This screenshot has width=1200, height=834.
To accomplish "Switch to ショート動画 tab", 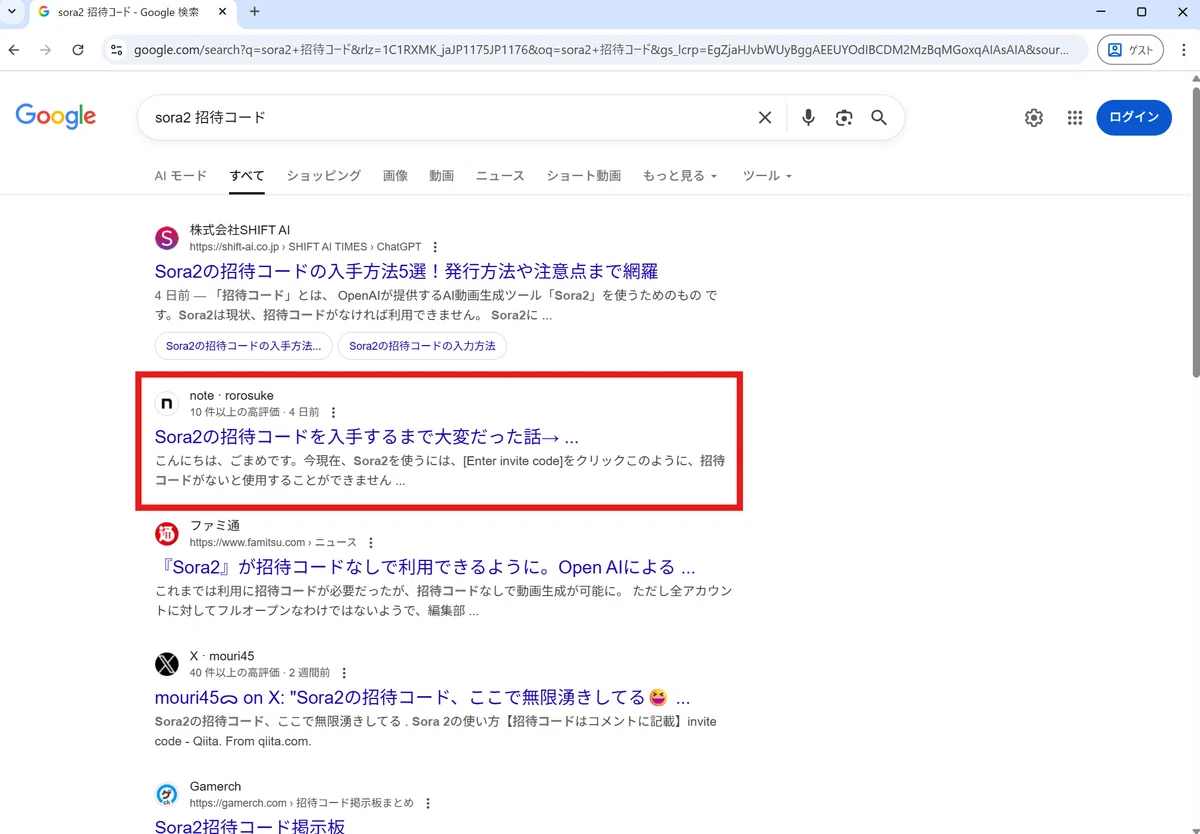I will pyautogui.click(x=584, y=175).
